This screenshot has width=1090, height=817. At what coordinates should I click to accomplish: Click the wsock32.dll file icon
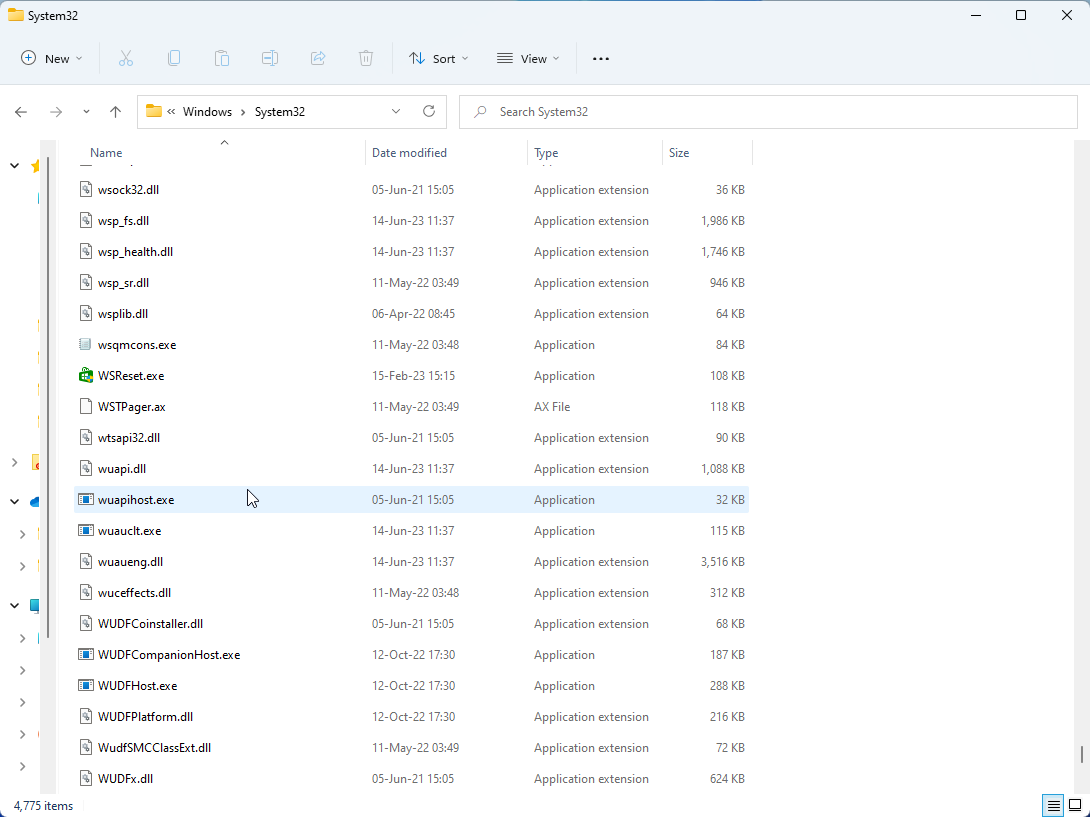coord(86,189)
